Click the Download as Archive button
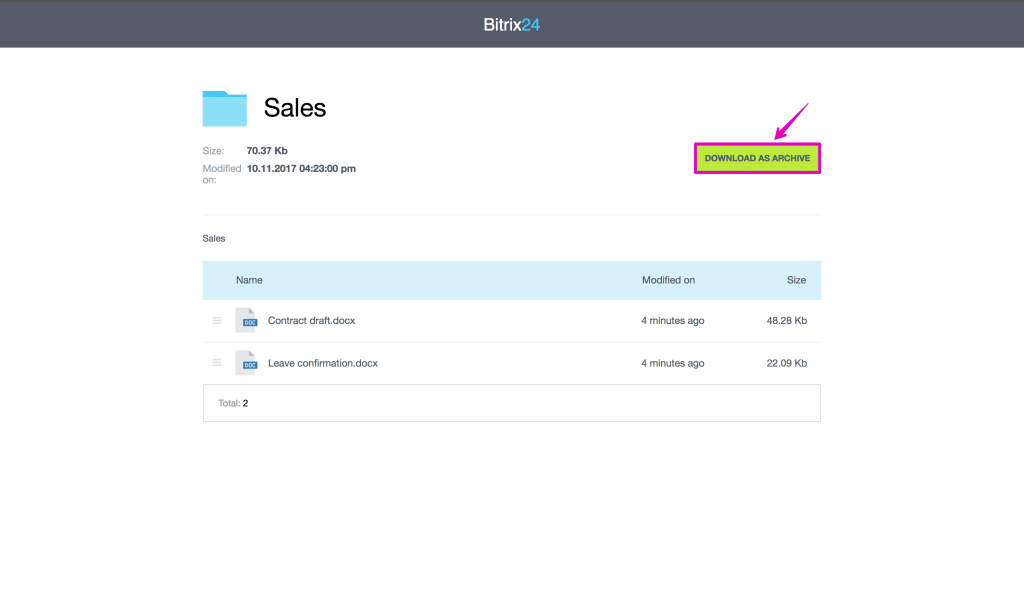This screenshot has width=1024, height=589. click(757, 158)
